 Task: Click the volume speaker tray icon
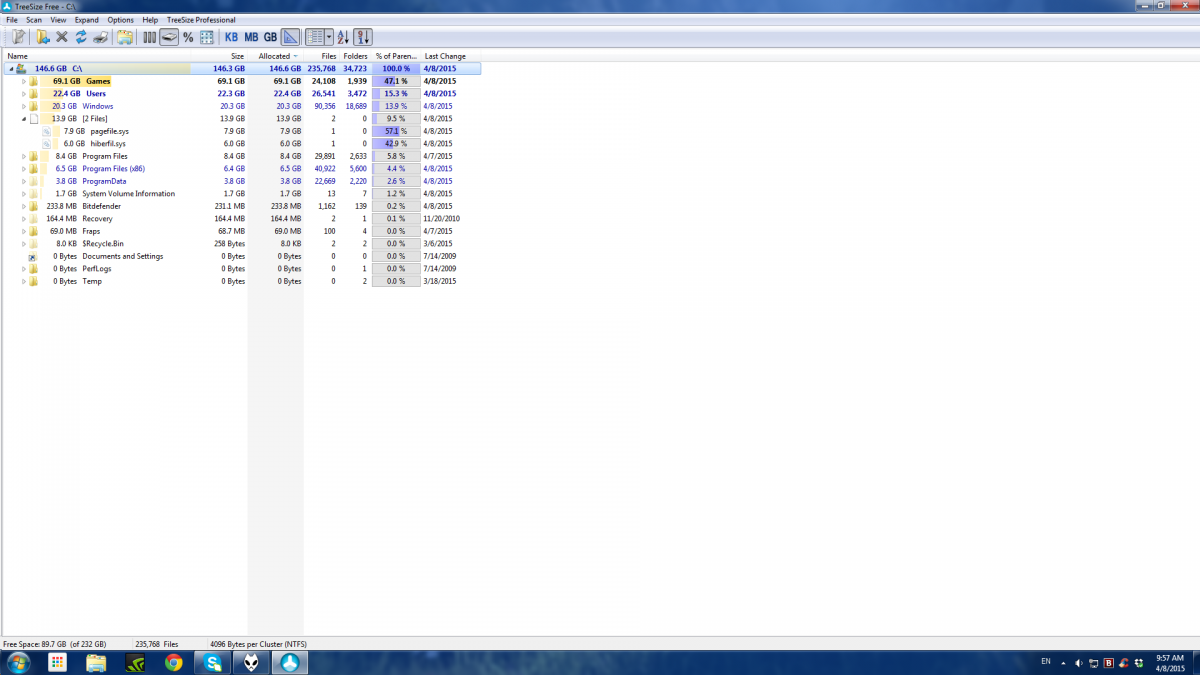[x=1077, y=662]
